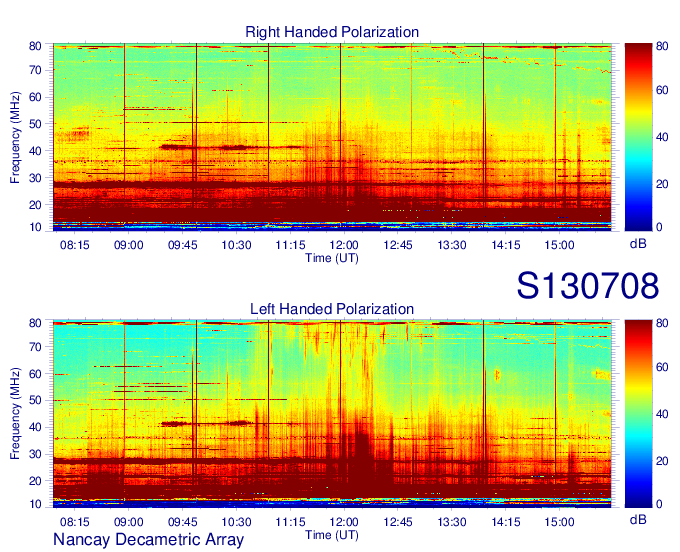
Task: Select Frequency (MHz) label of Left Handed plot
Action: tap(15, 414)
